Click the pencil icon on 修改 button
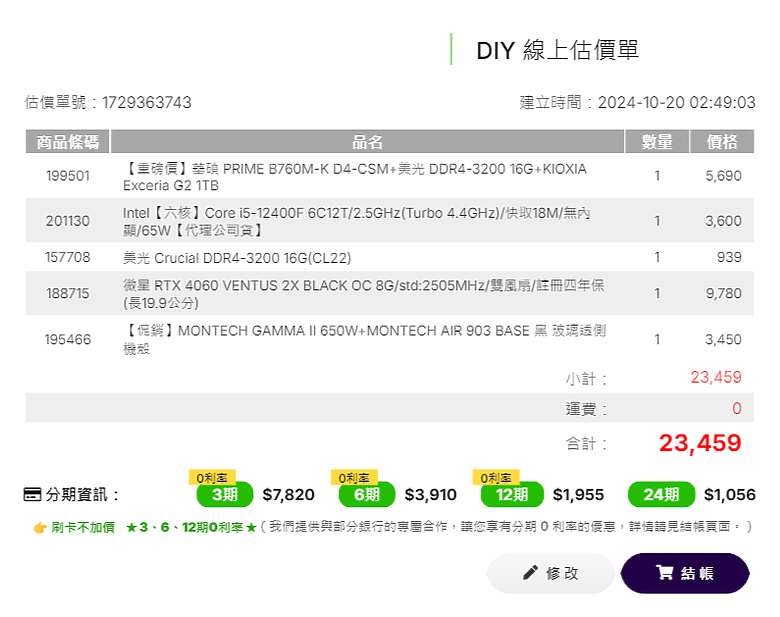The image size is (780, 617). tap(530, 573)
